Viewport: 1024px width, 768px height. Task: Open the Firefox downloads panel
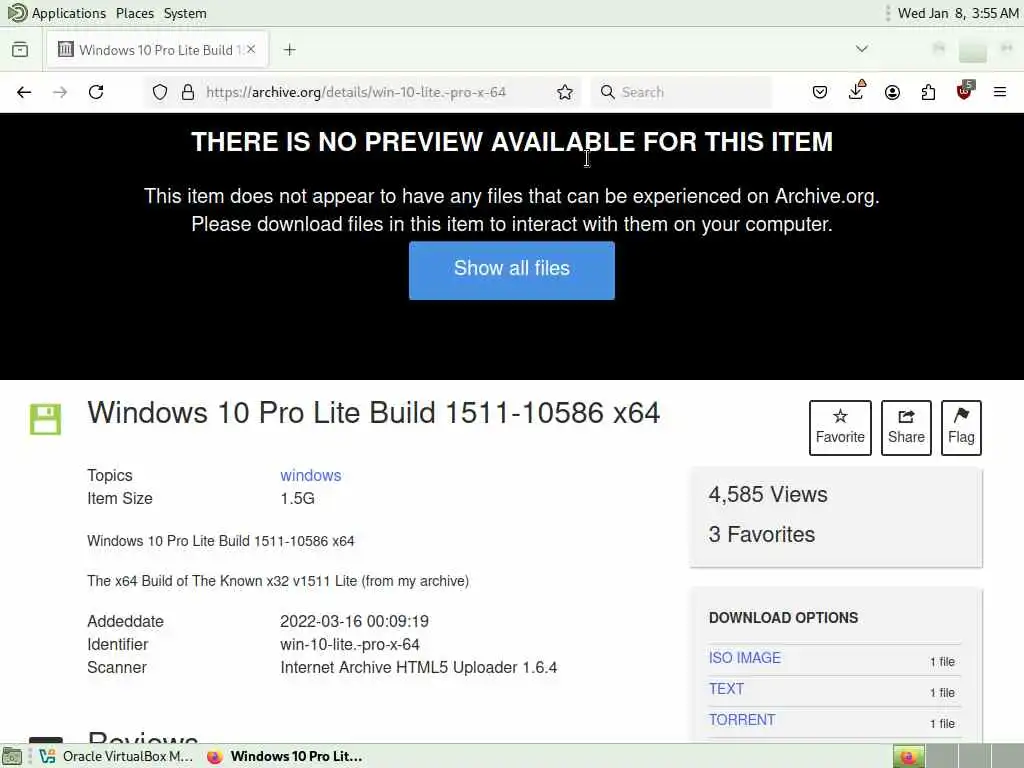[856, 91]
